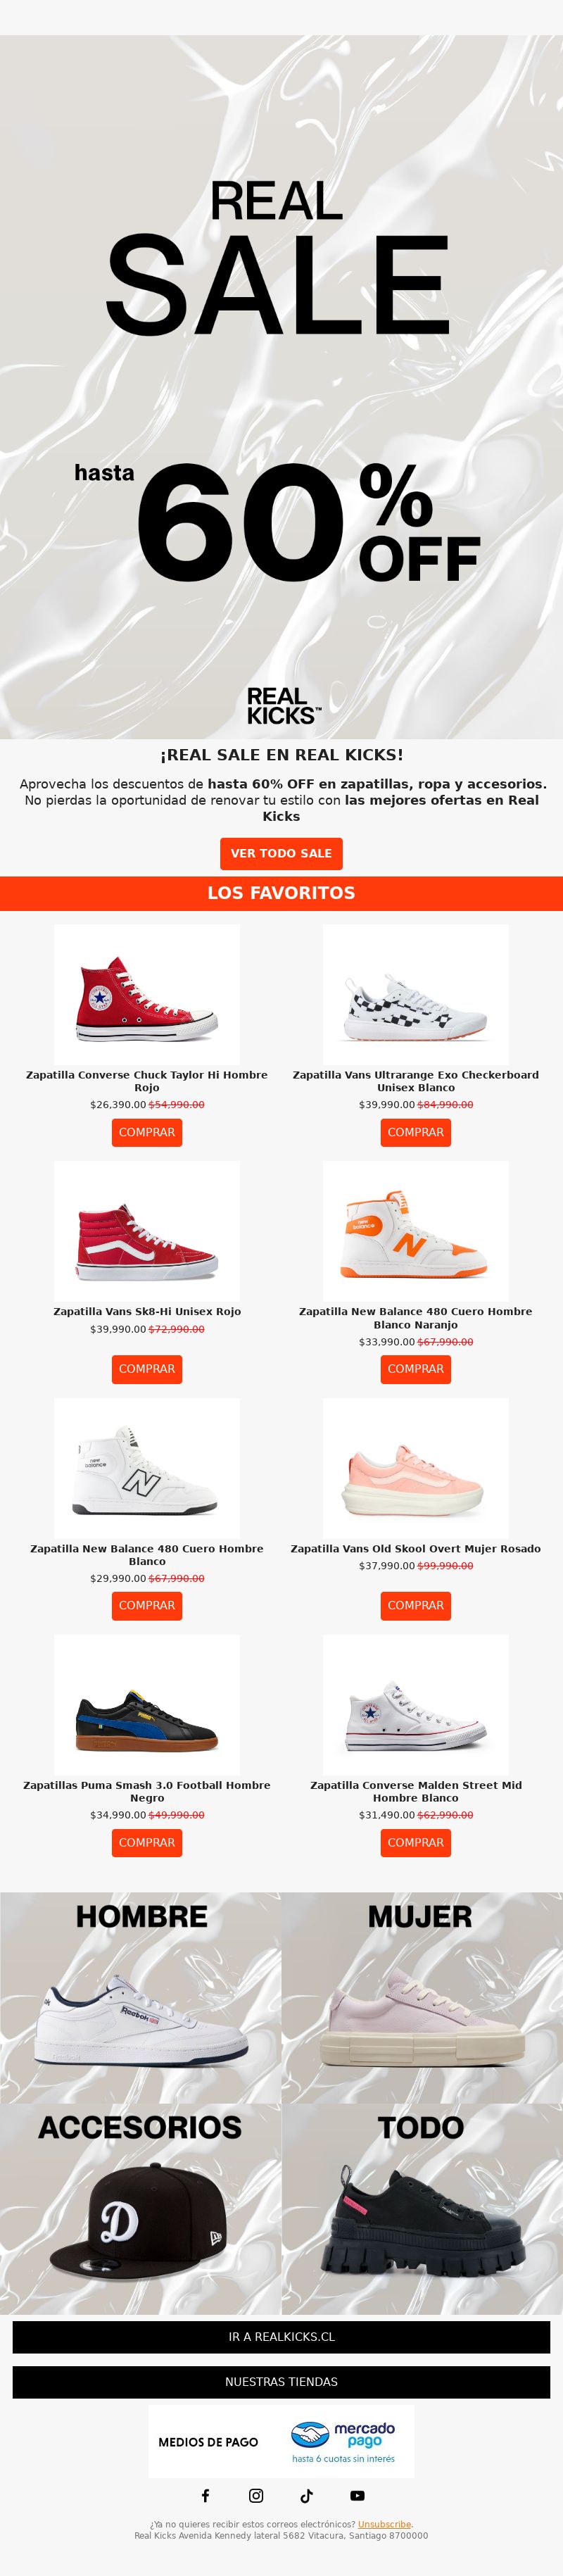Open the TikTok icon in footer

307,2495
